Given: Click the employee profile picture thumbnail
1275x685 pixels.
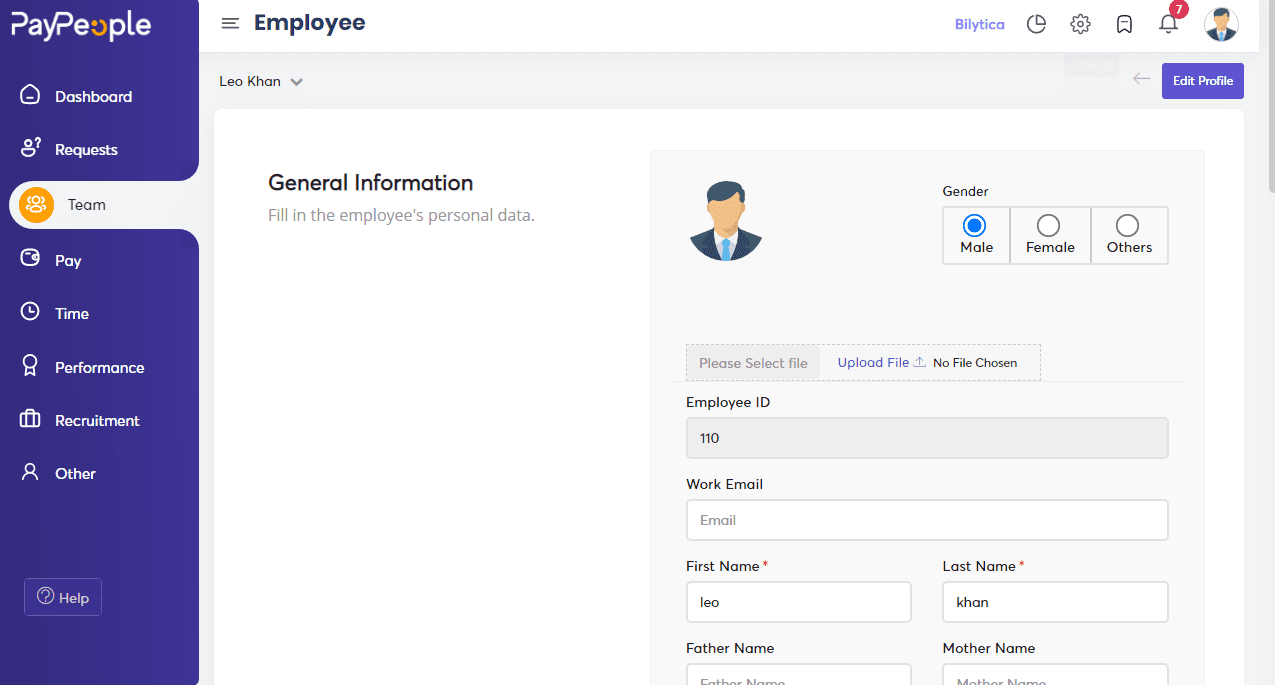Looking at the screenshot, I should click(x=725, y=222).
